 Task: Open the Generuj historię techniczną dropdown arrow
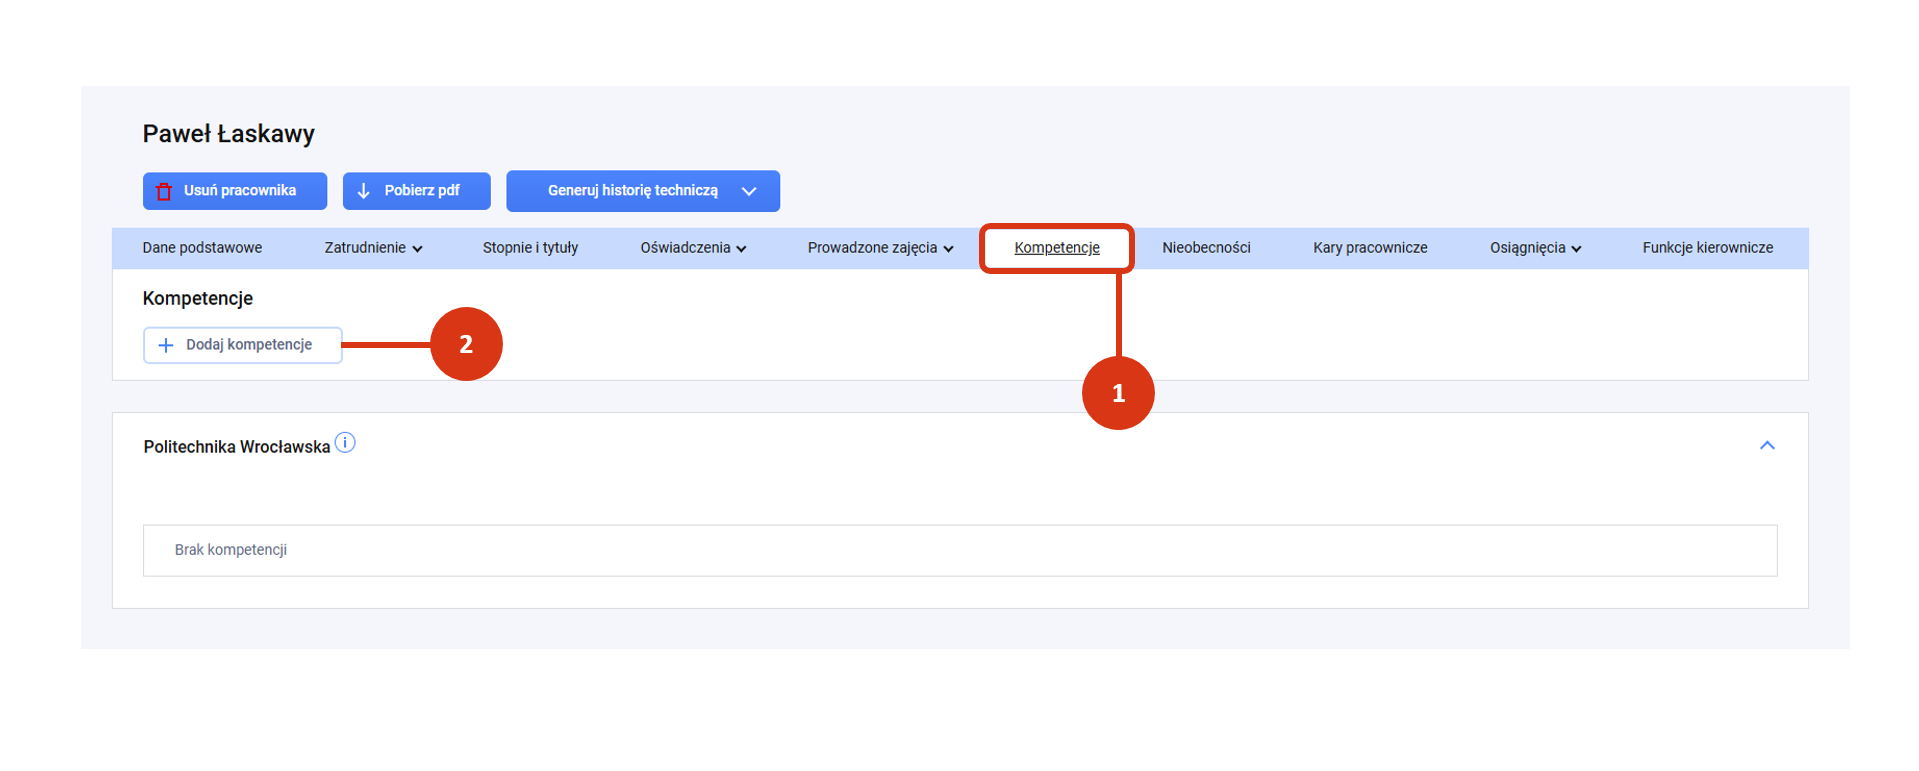coord(749,191)
